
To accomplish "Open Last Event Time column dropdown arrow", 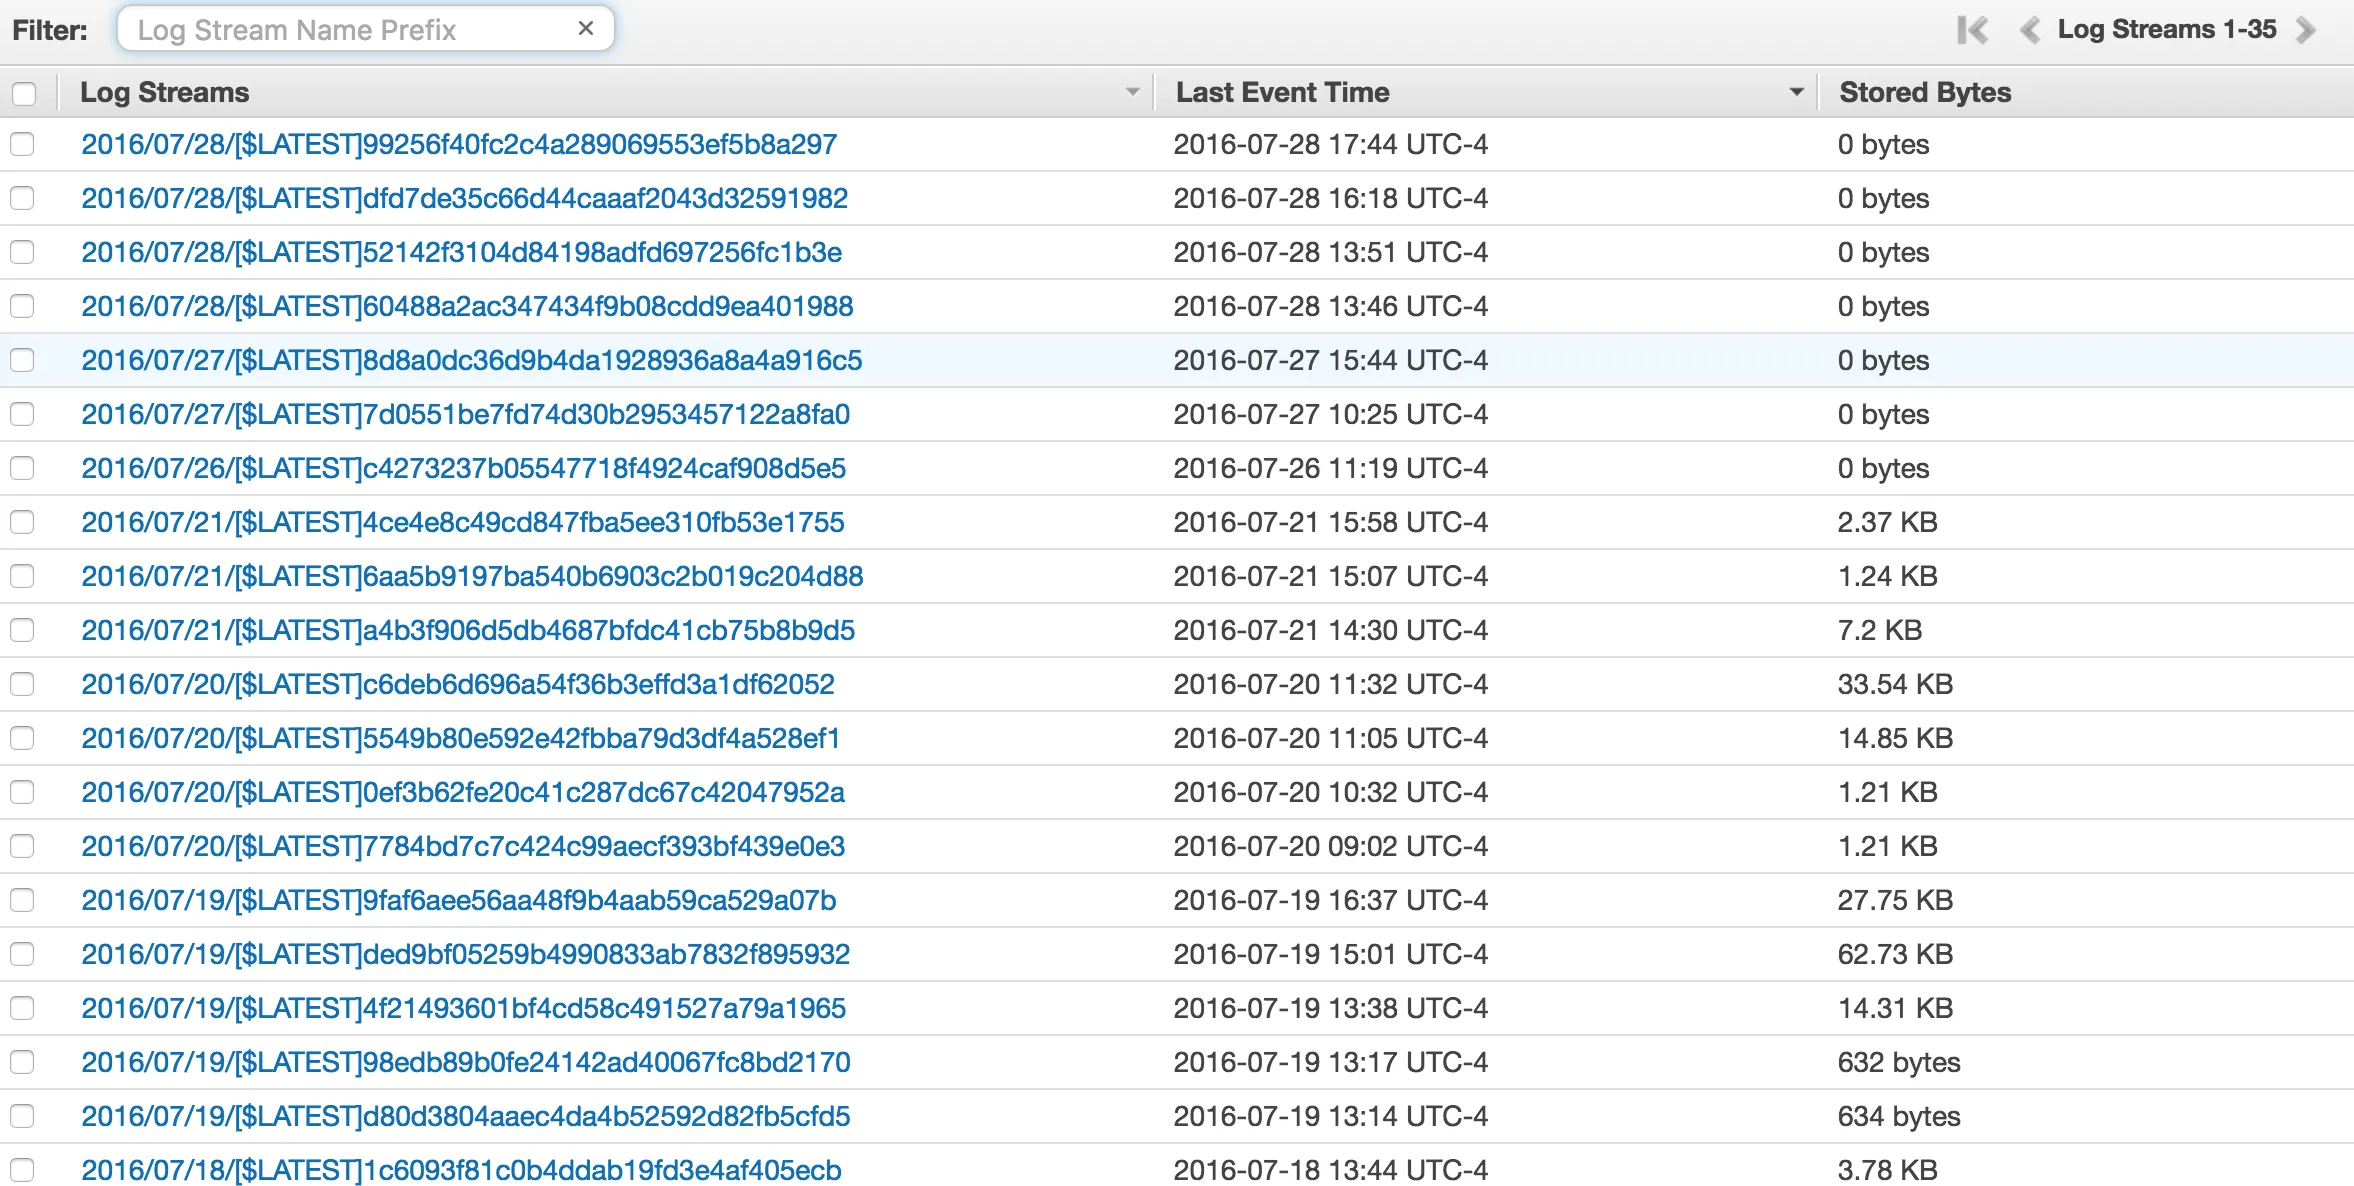I will pos(1796,92).
